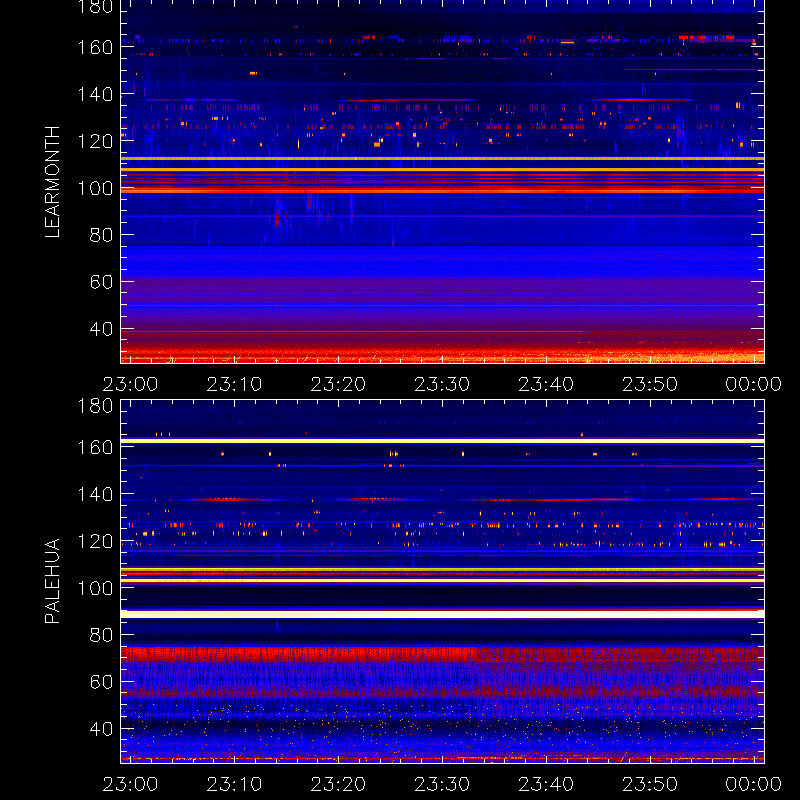800x800 pixels.
Task: Click the 23:10 time label under Palehua plot
Action: point(234,784)
